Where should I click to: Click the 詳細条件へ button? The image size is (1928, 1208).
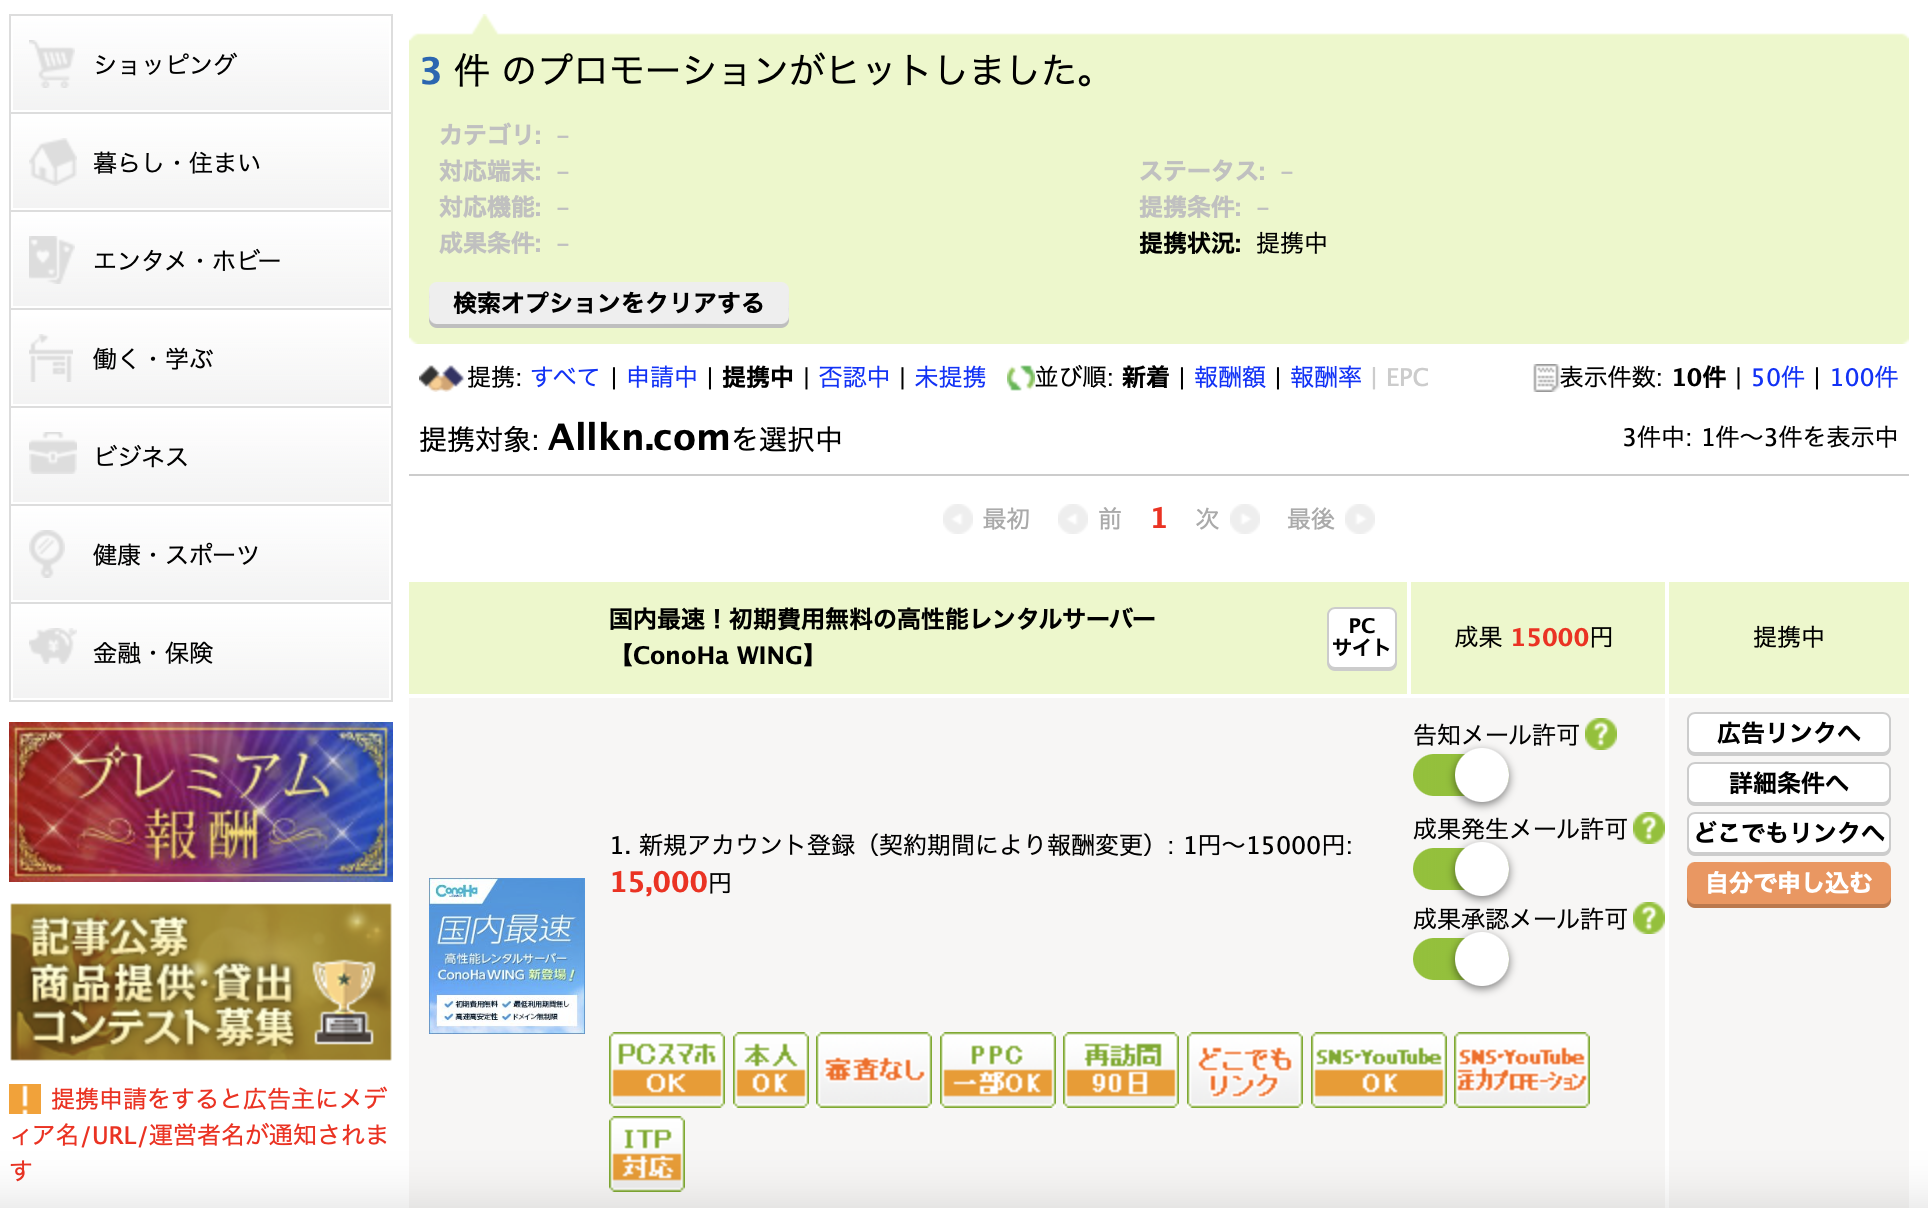[1788, 783]
